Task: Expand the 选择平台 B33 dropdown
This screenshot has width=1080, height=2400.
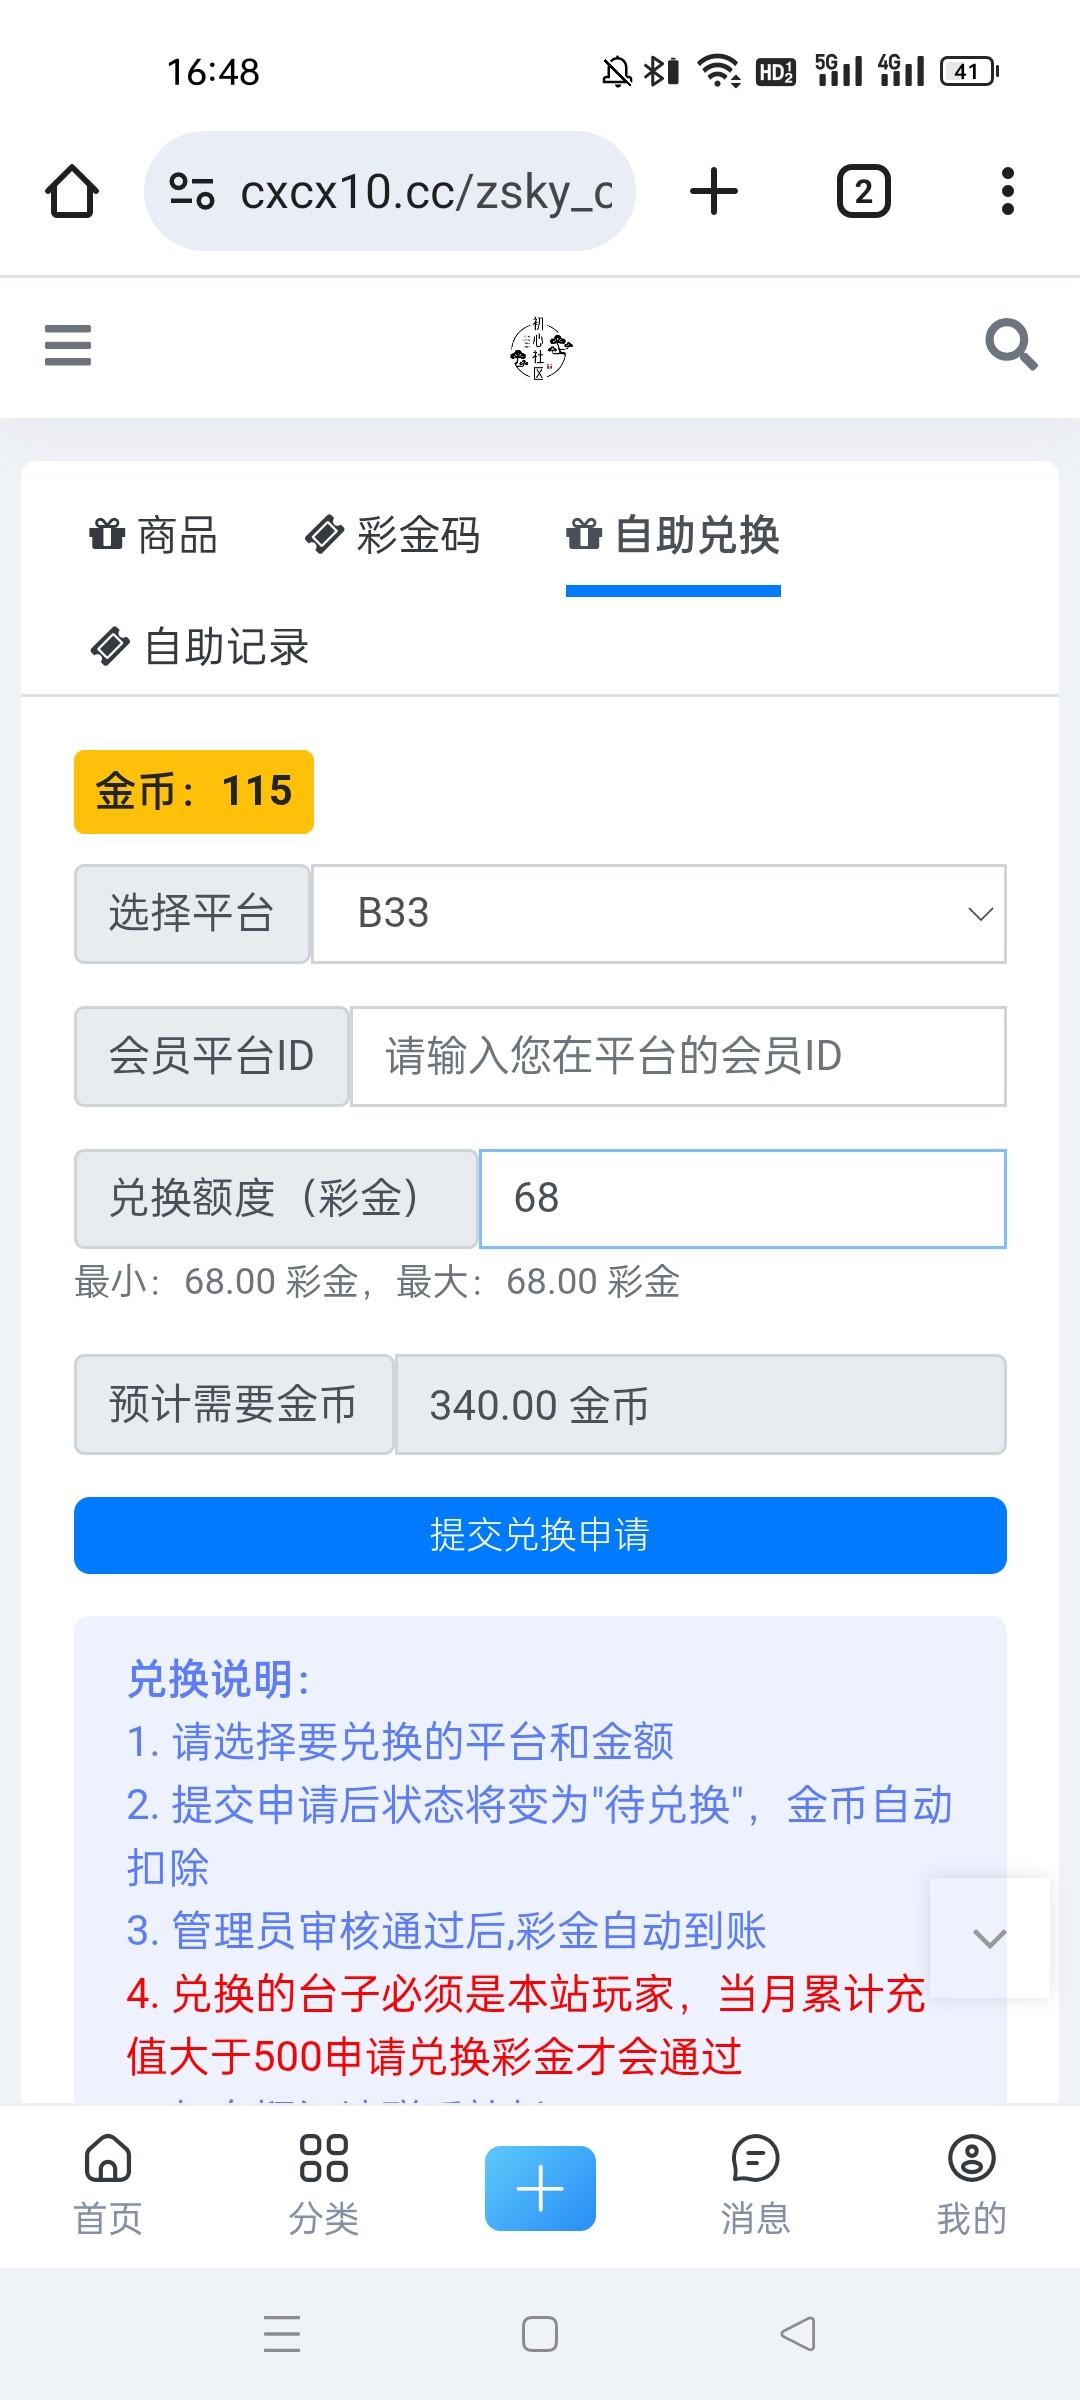Action: 659,914
